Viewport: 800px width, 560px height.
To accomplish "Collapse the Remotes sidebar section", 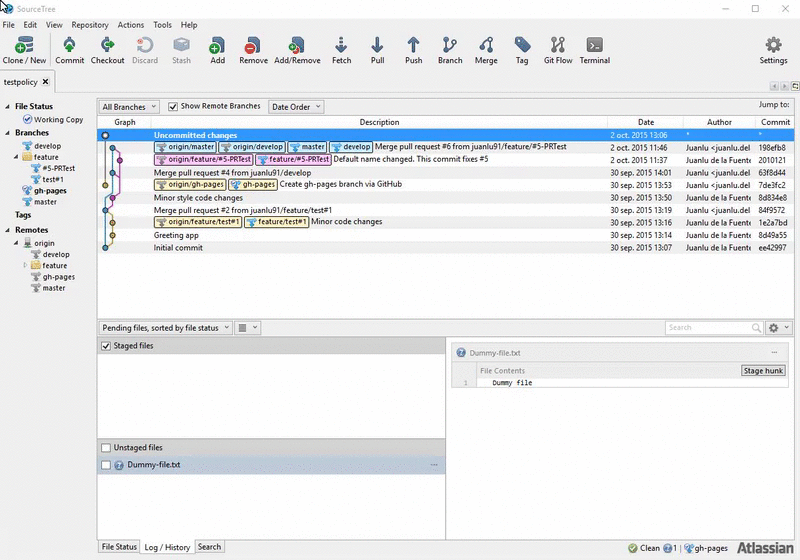I will pos(7,230).
